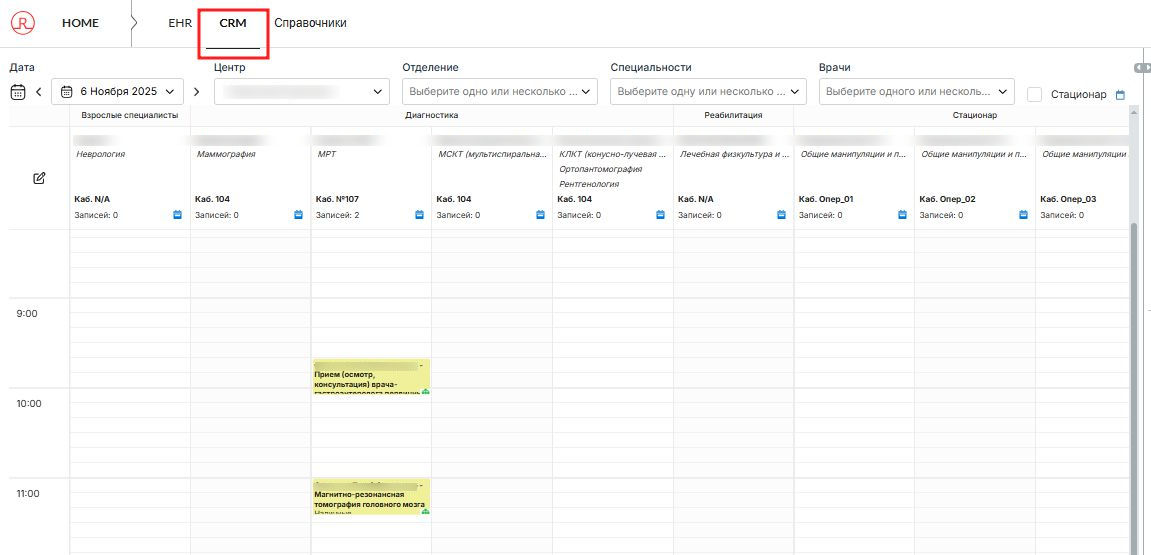Click the red logo icon at top left
The image size is (1151, 555).
22,23
